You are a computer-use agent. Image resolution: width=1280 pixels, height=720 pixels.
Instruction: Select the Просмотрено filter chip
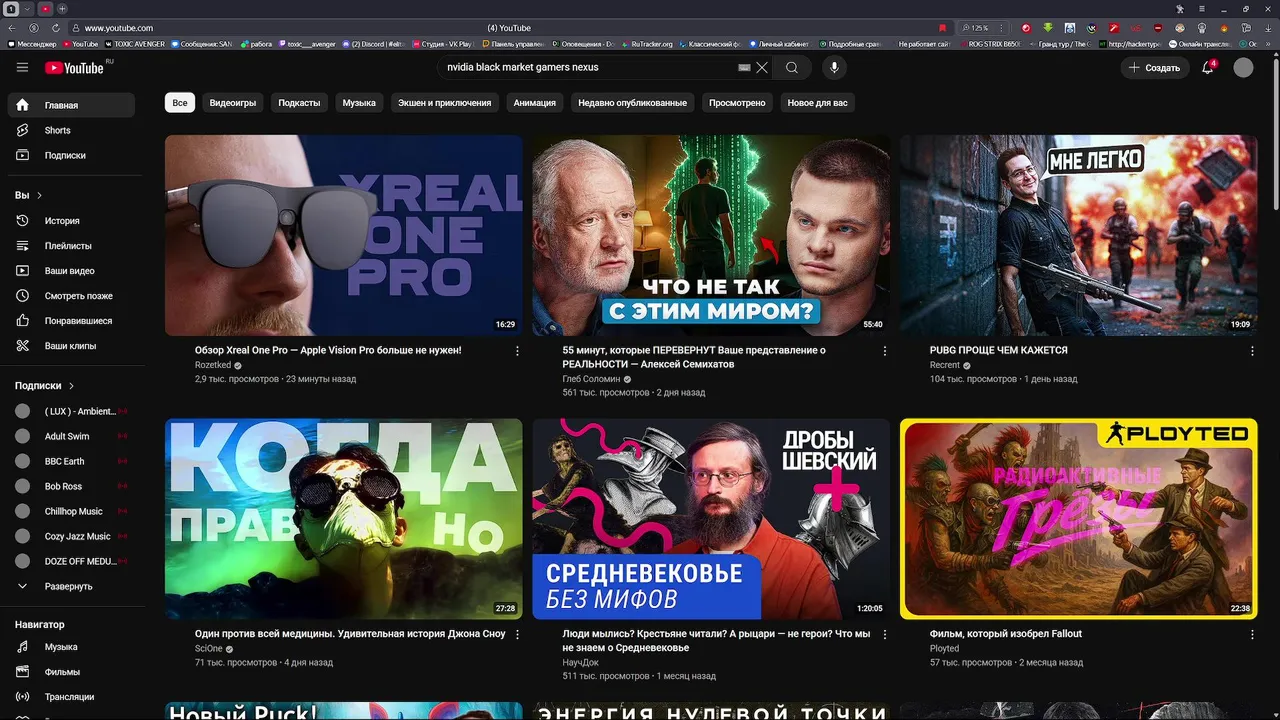(x=737, y=102)
